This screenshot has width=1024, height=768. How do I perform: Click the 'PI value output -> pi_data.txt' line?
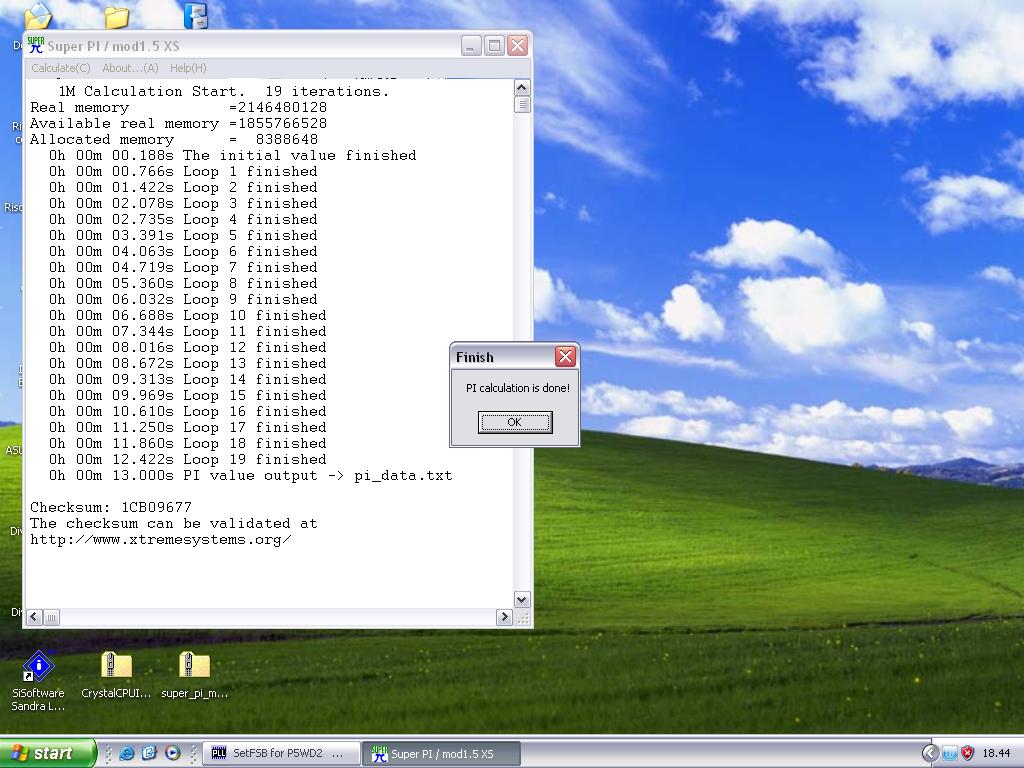click(250, 475)
